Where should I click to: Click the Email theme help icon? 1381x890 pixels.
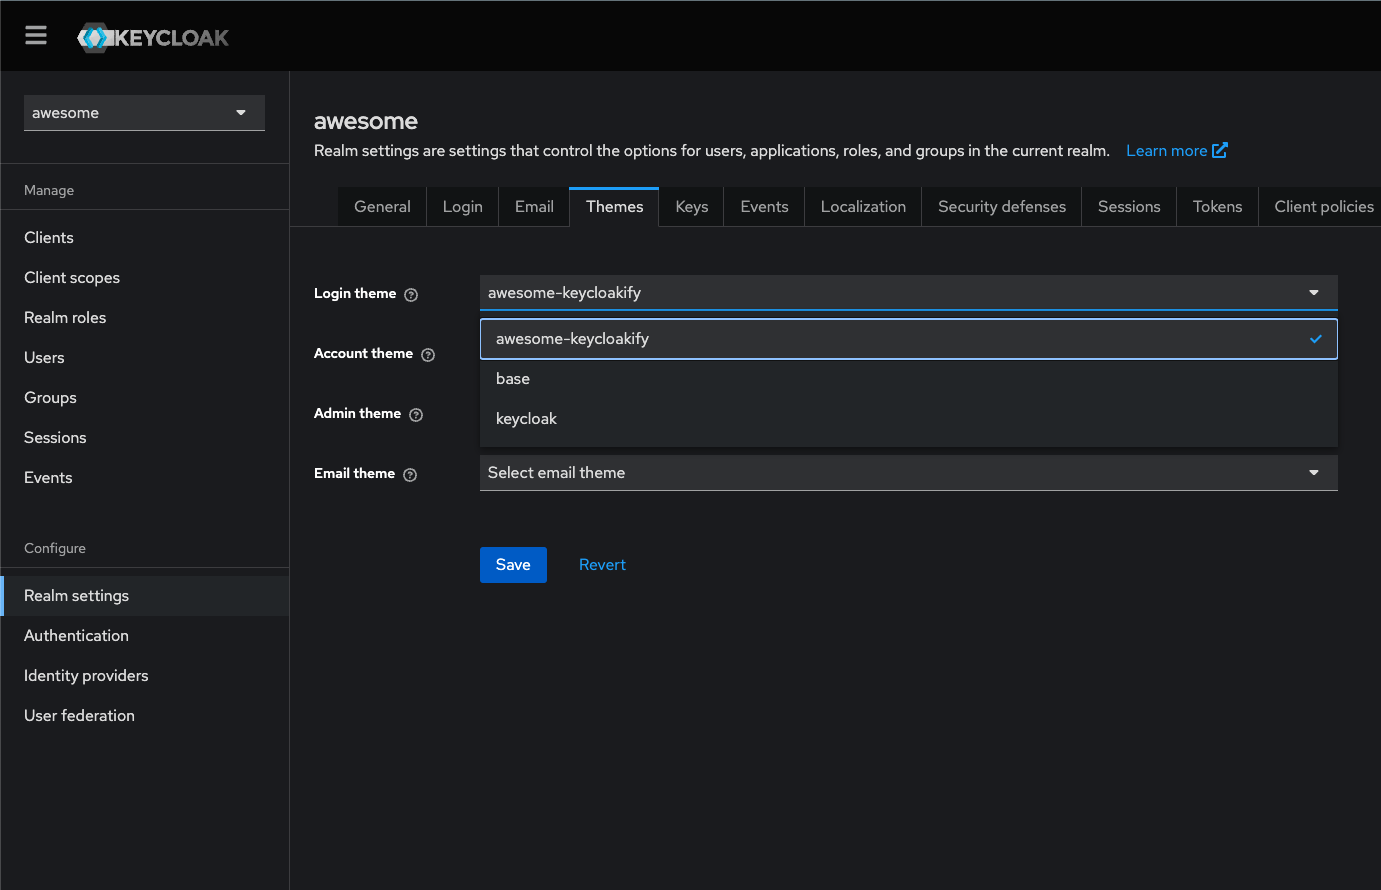click(x=410, y=475)
